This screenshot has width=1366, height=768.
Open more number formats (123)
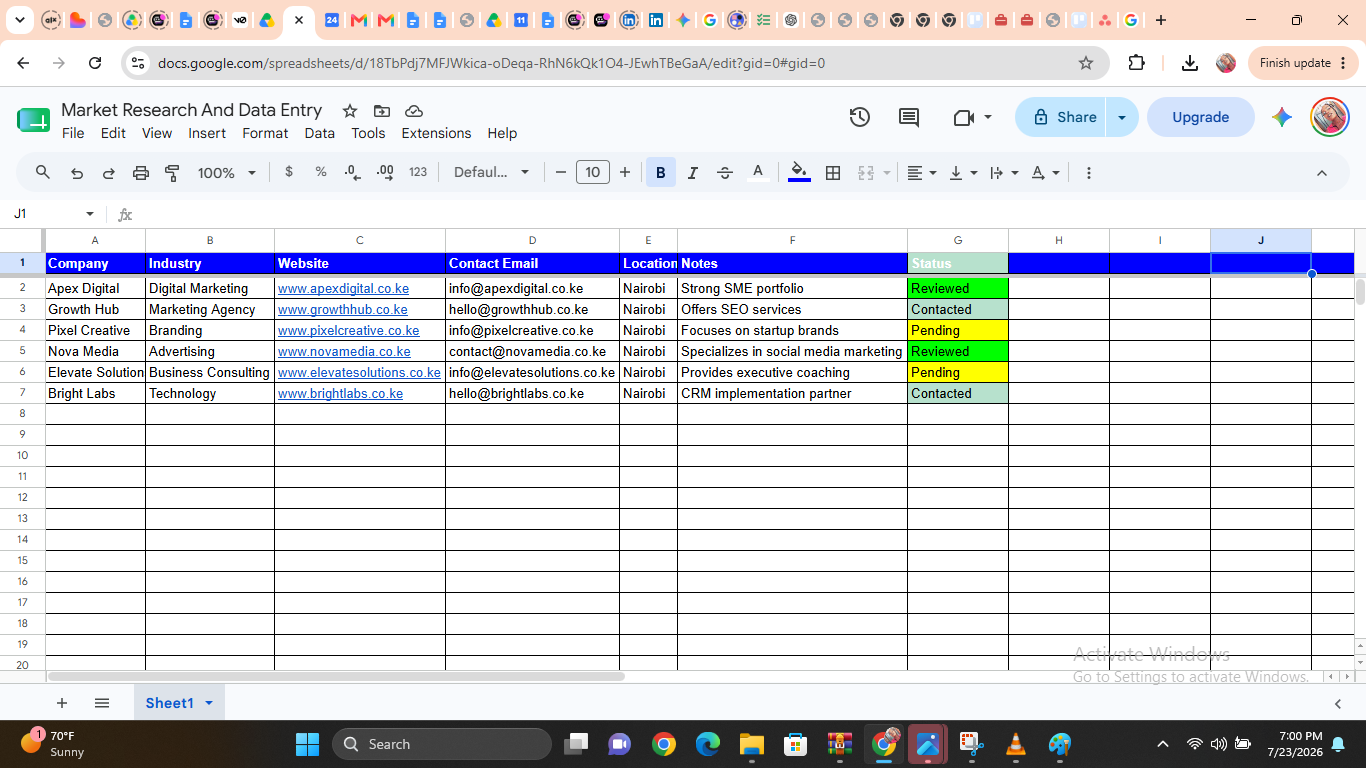tap(418, 172)
